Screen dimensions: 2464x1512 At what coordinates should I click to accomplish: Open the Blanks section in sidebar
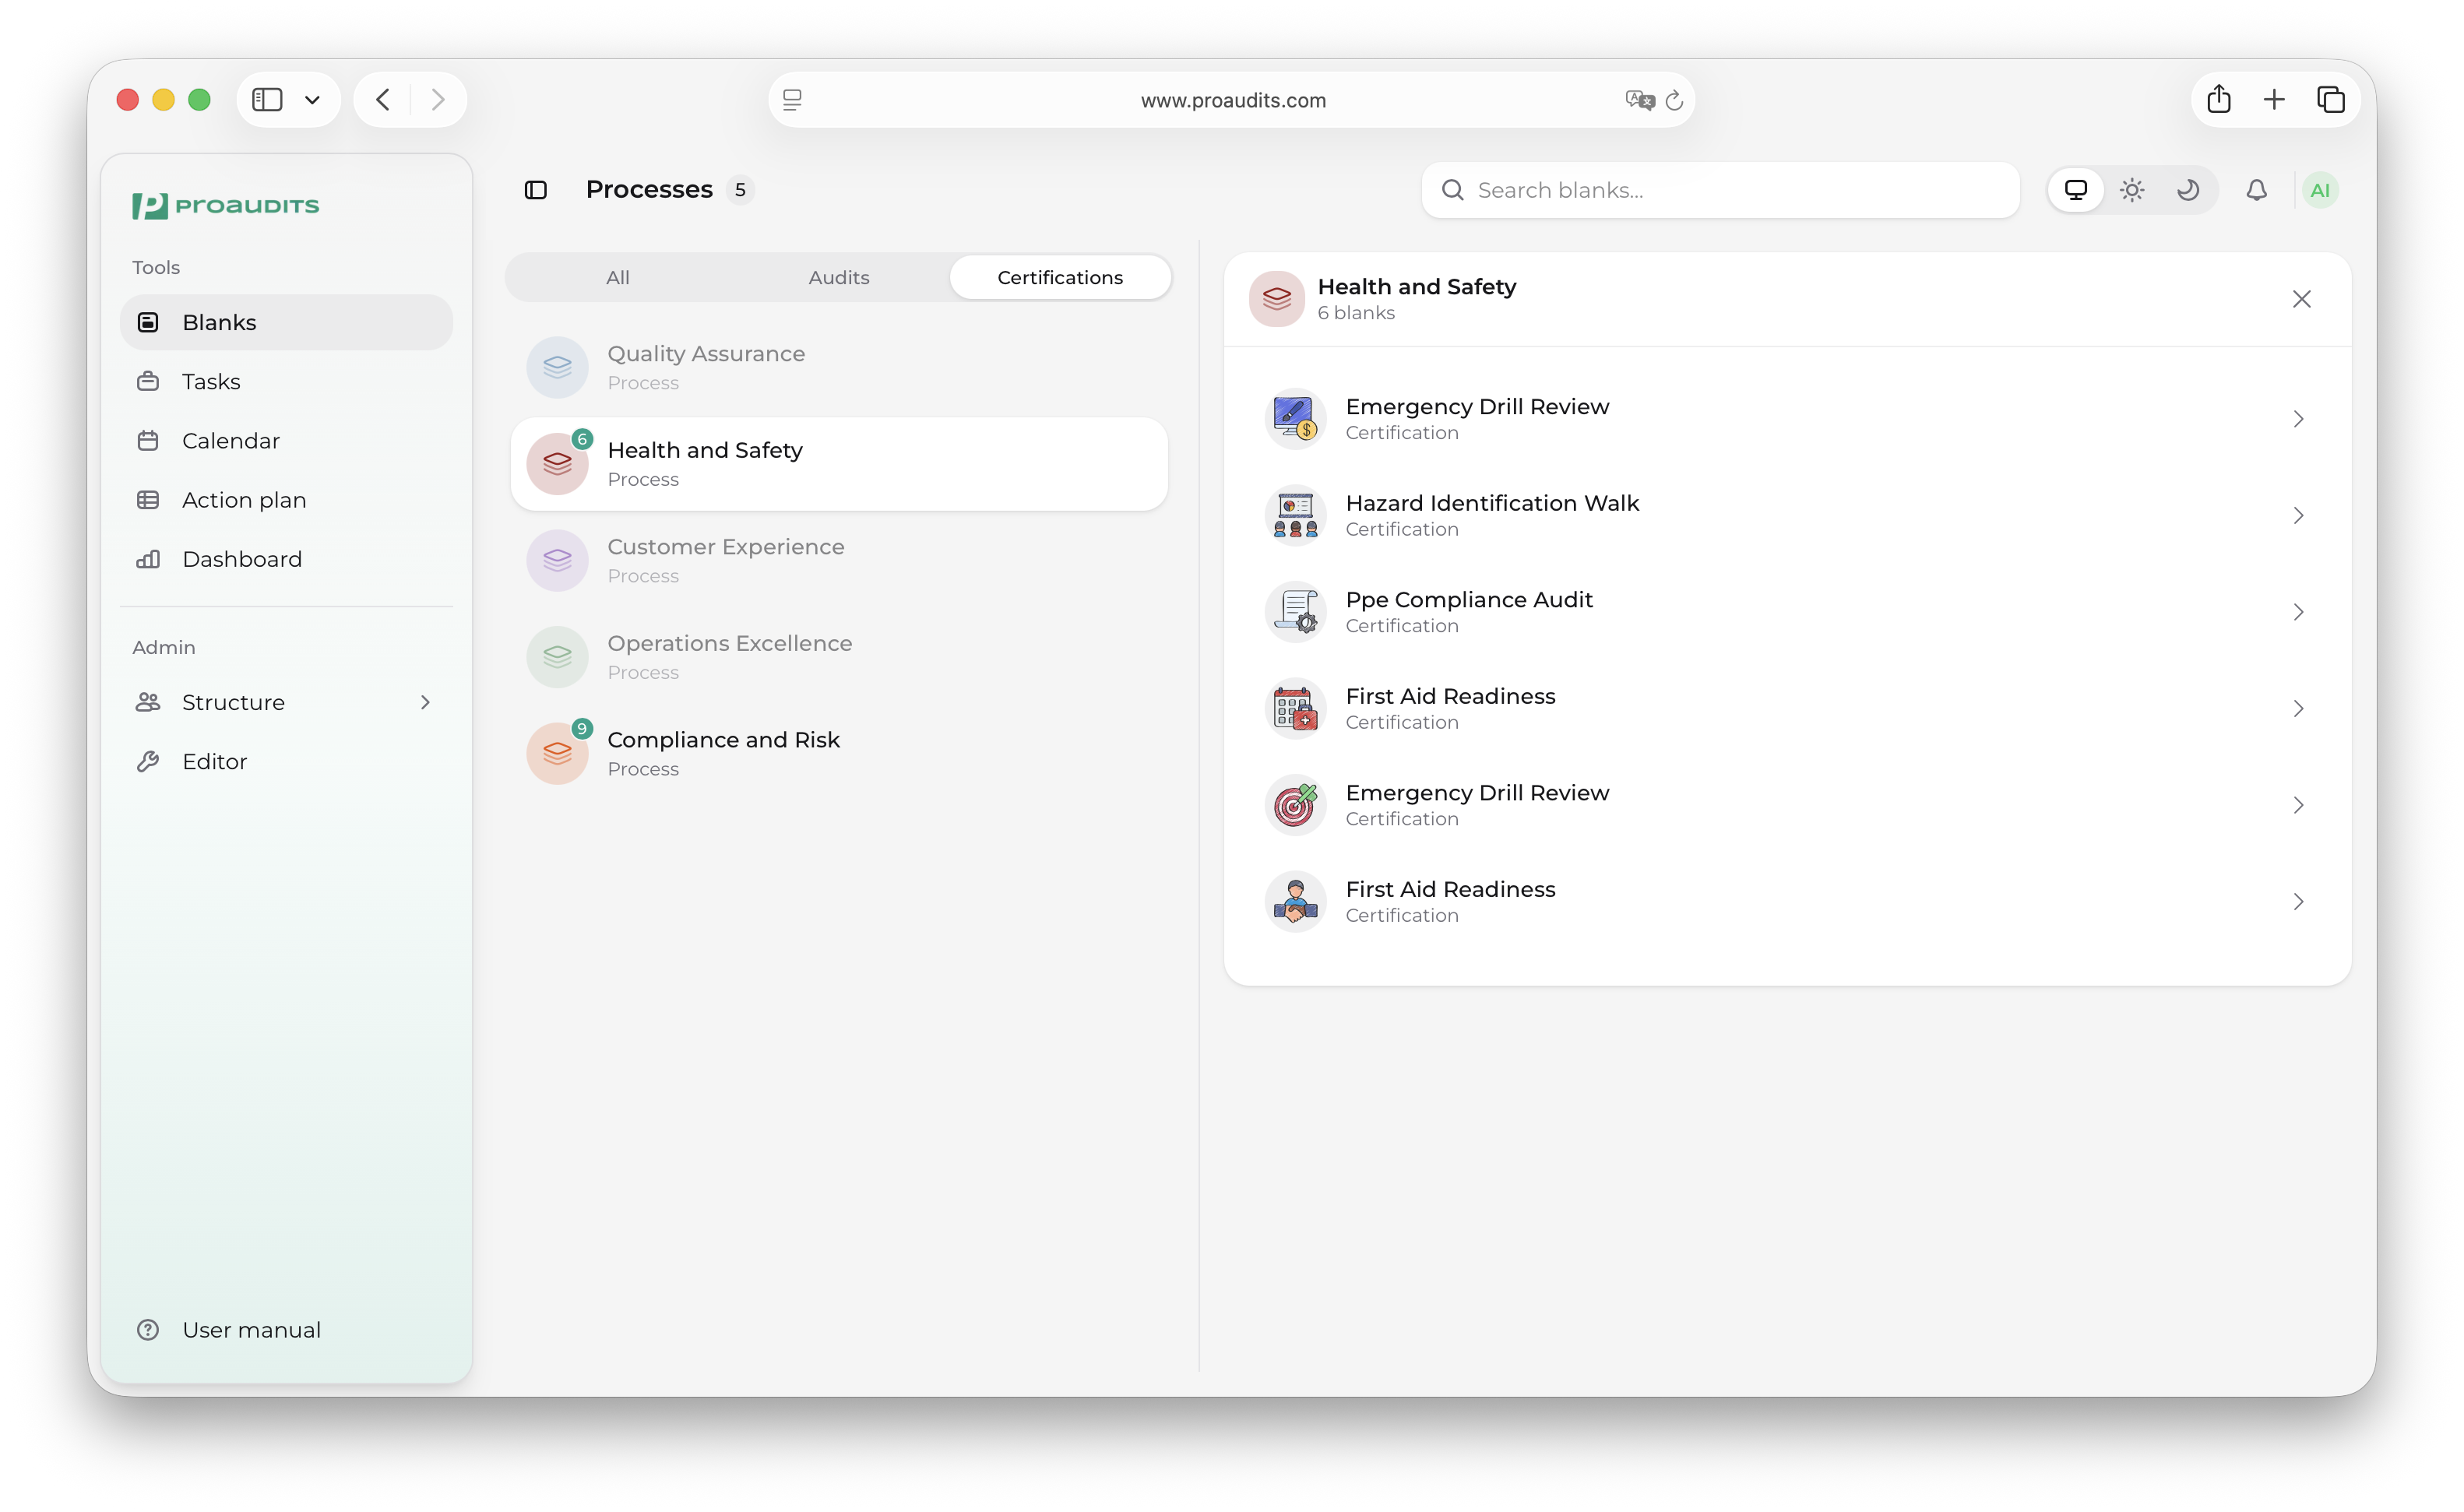(286, 322)
